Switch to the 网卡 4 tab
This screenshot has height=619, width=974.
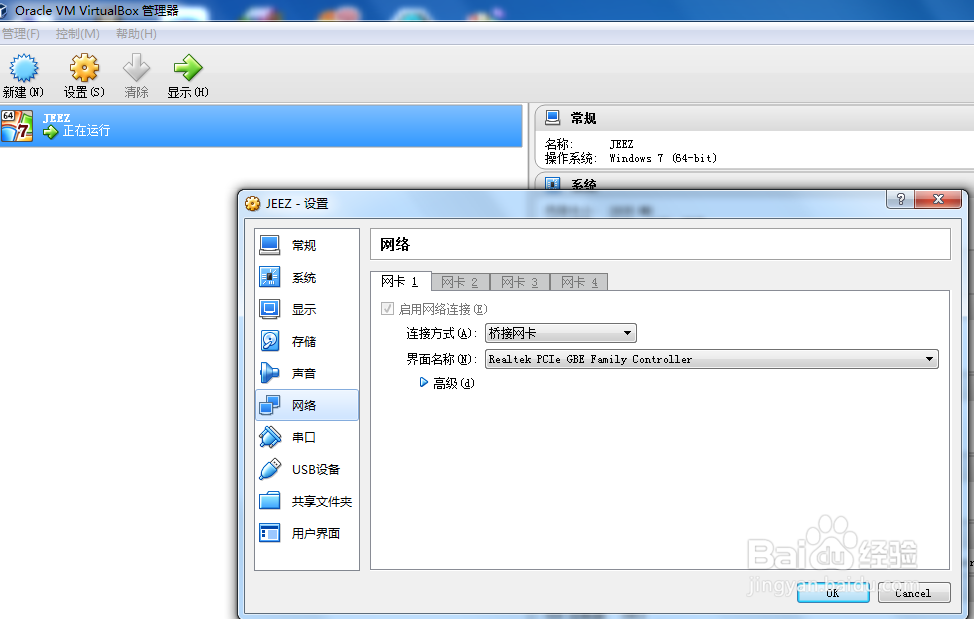coord(579,282)
